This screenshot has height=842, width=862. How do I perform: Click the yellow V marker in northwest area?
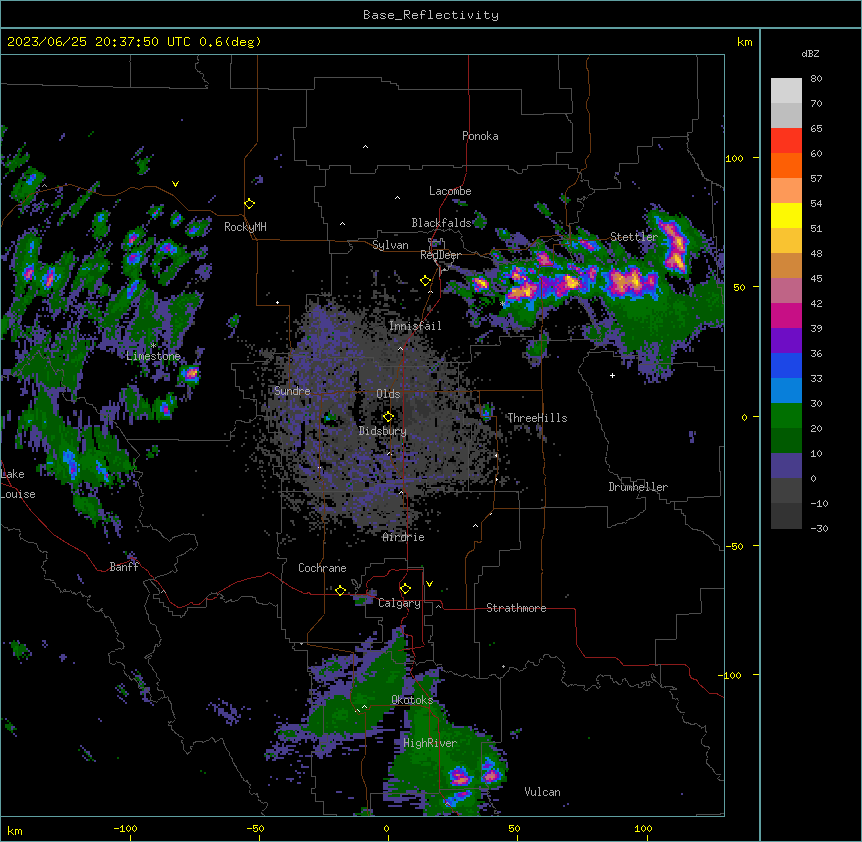tap(175, 184)
